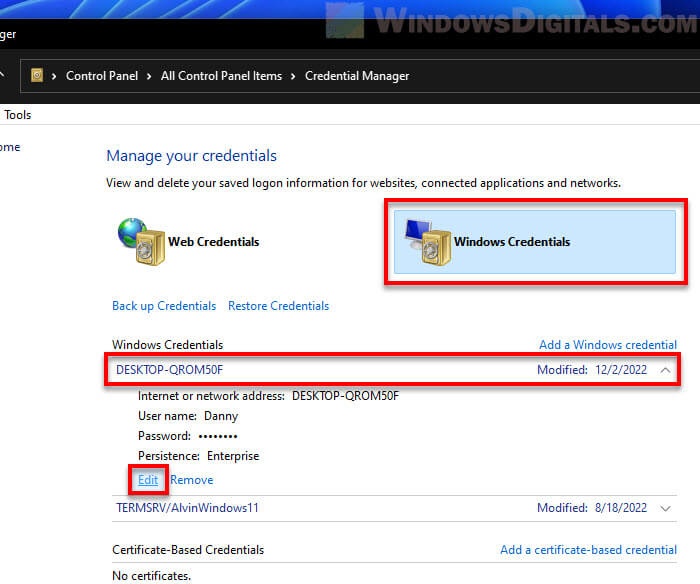Click the masked Password line
The image size is (700, 584).
(188, 436)
